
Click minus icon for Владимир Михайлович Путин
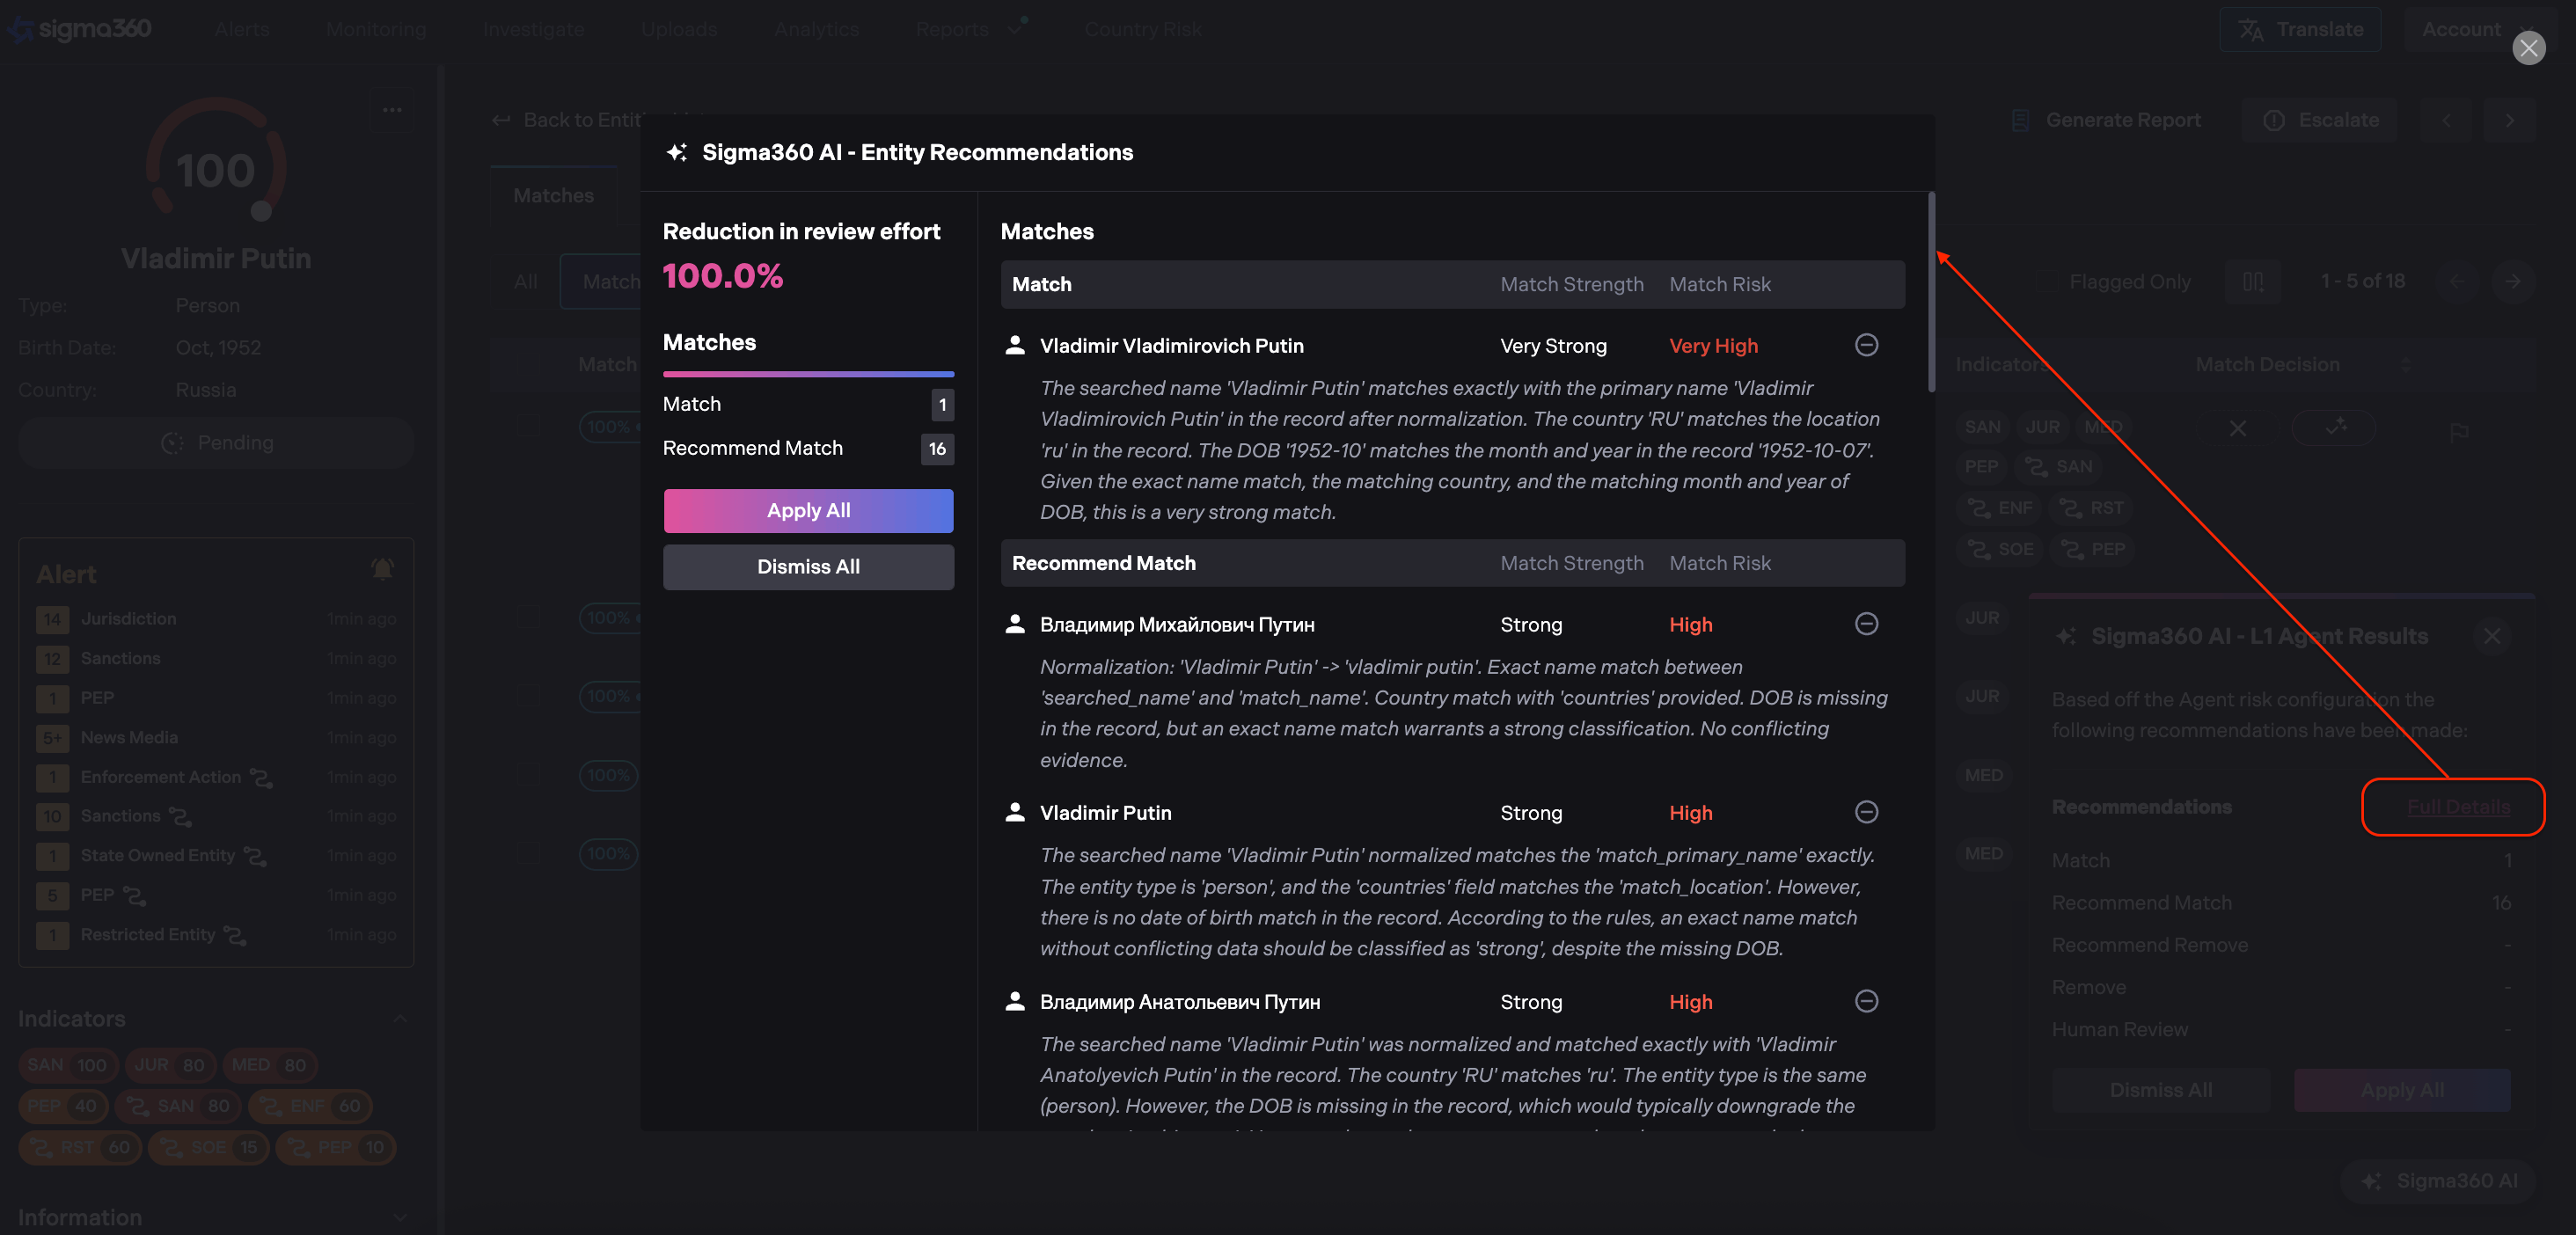[x=1866, y=624]
